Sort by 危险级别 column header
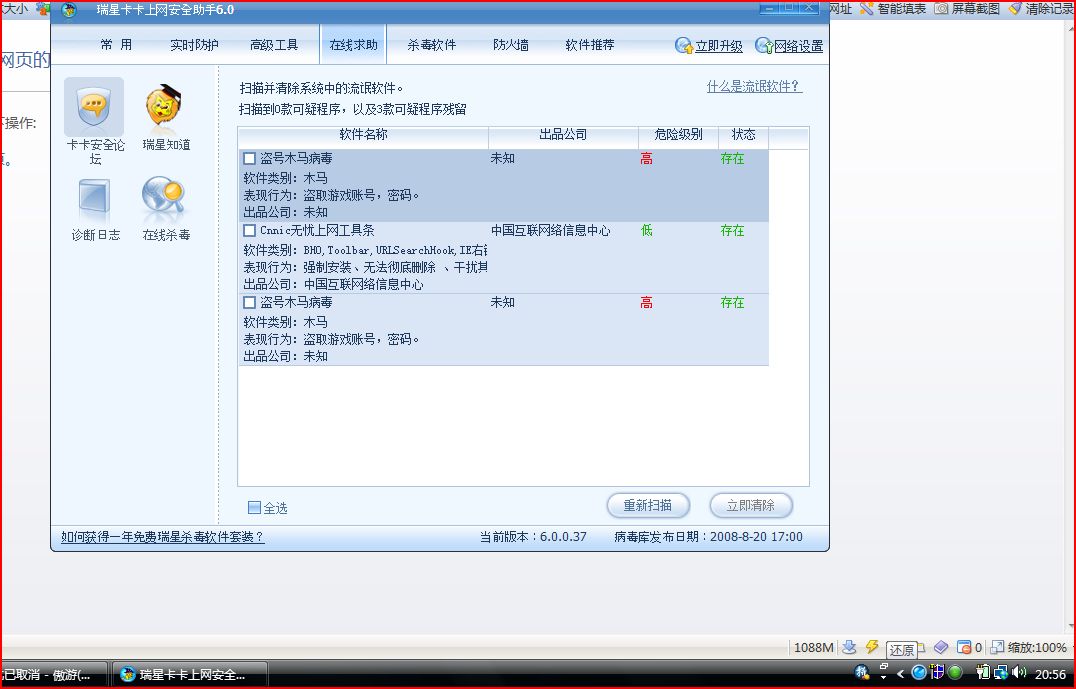This screenshot has height=689, width=1076. (678, 135)
